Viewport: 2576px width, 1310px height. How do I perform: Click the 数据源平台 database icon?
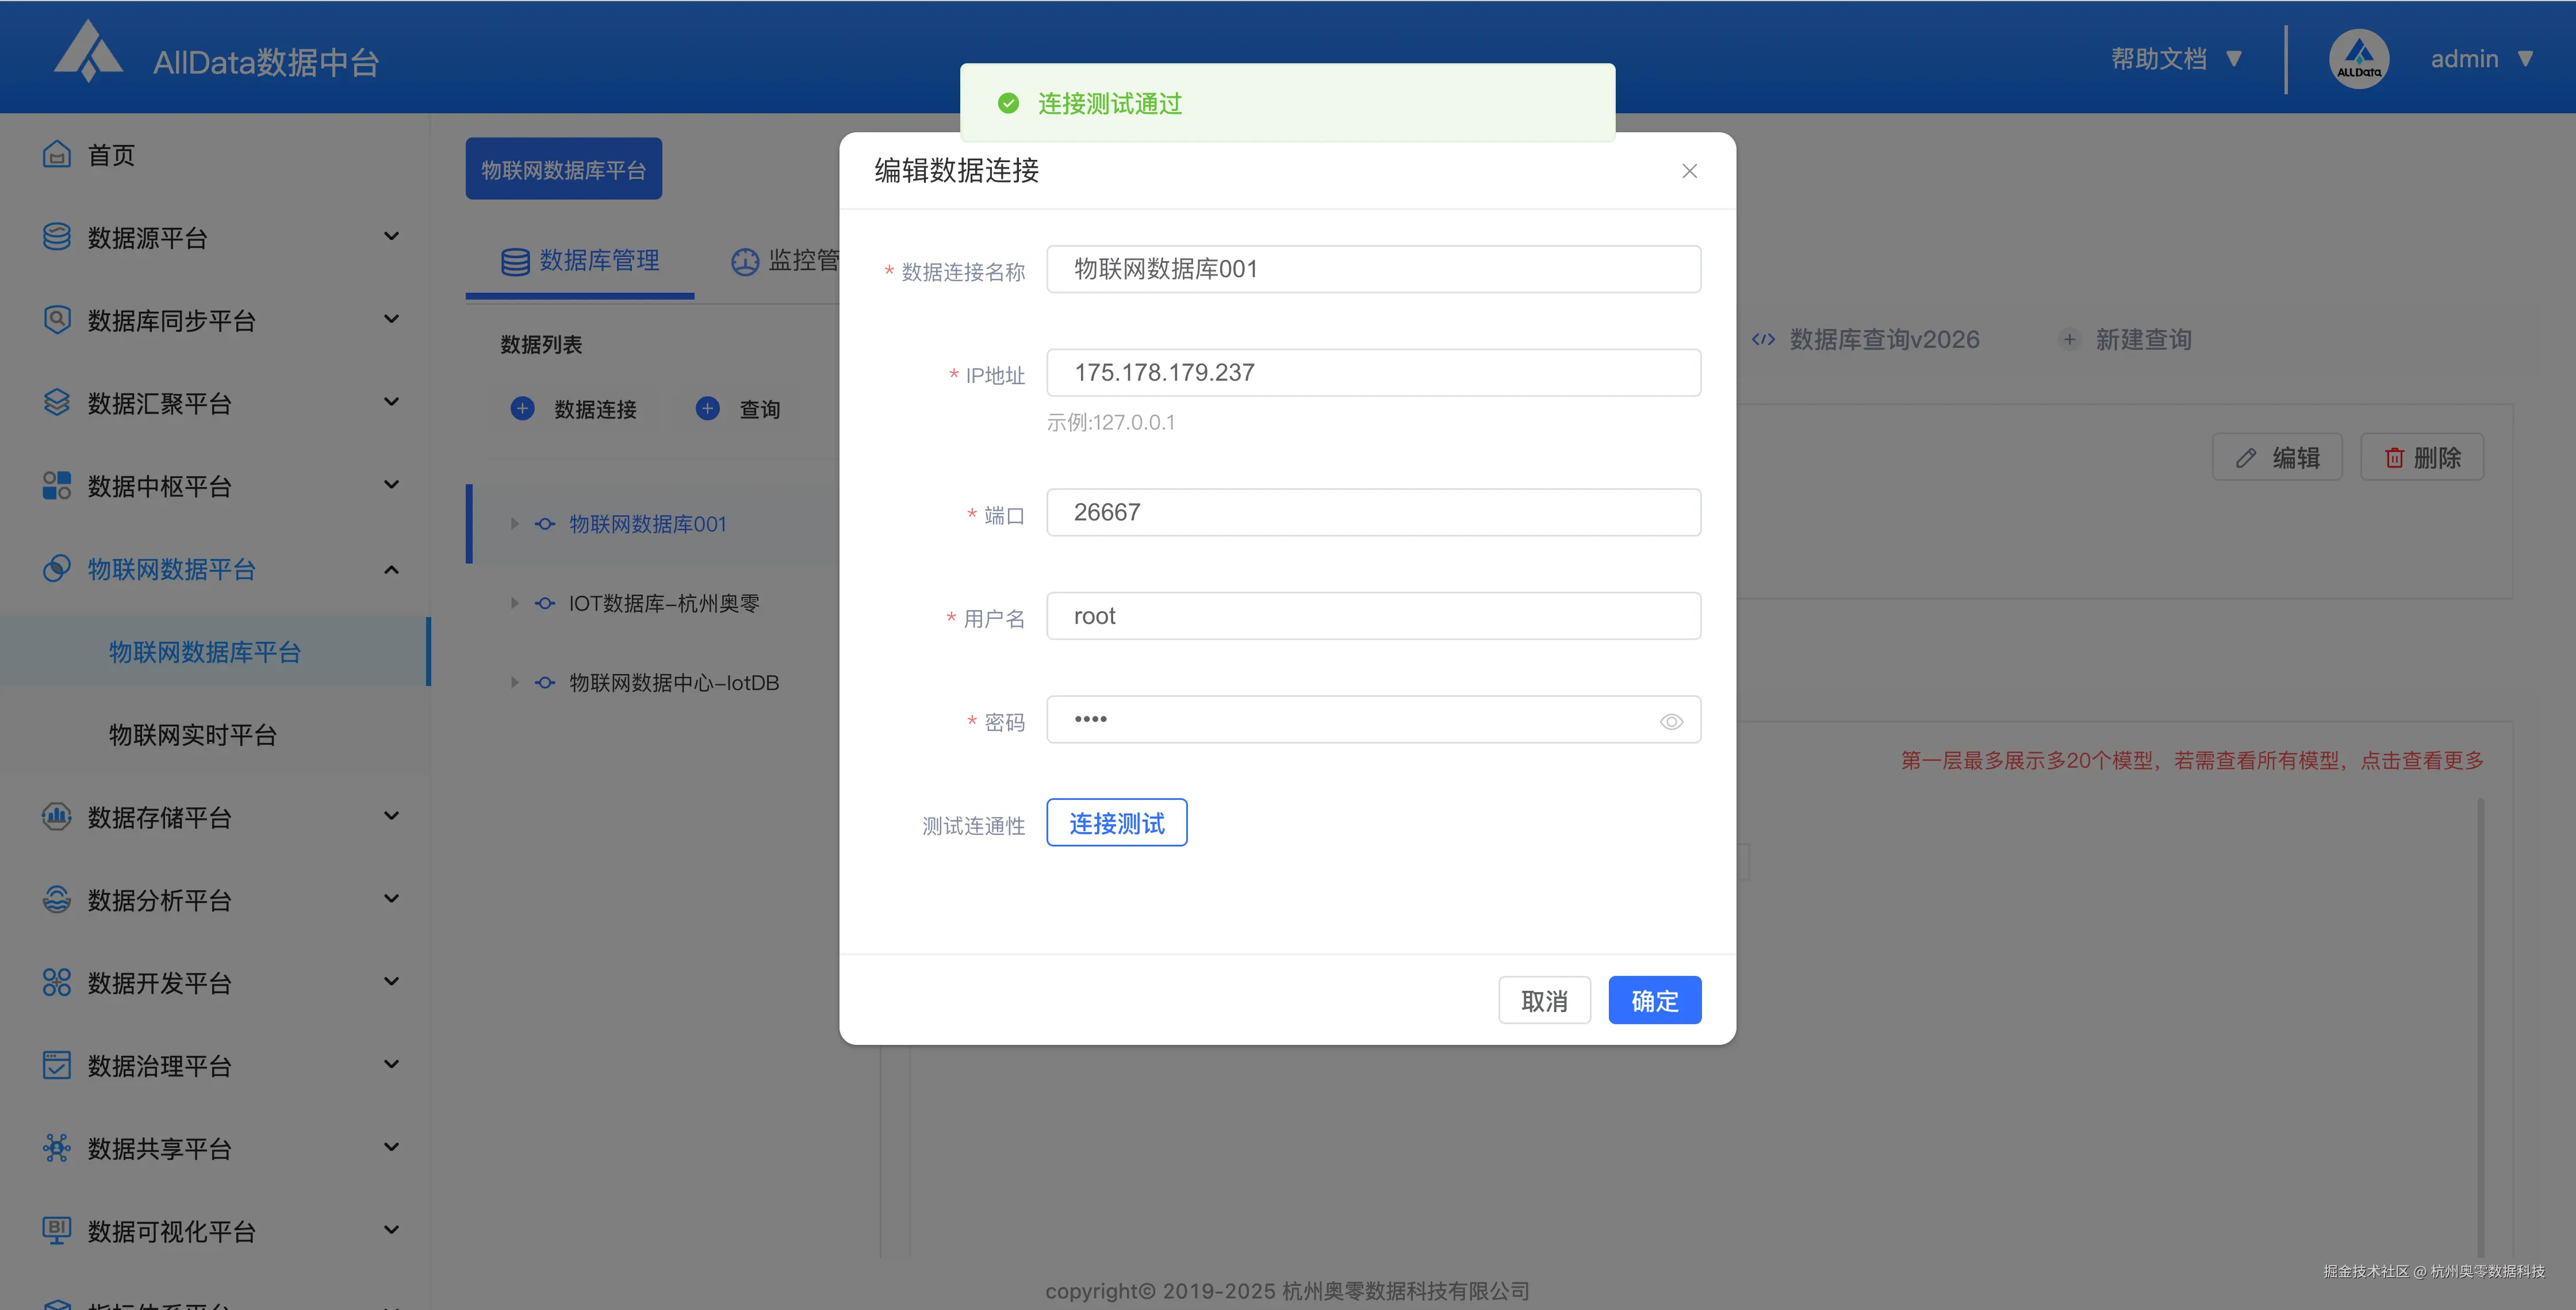pyautogui.click(x=57, y=237)
